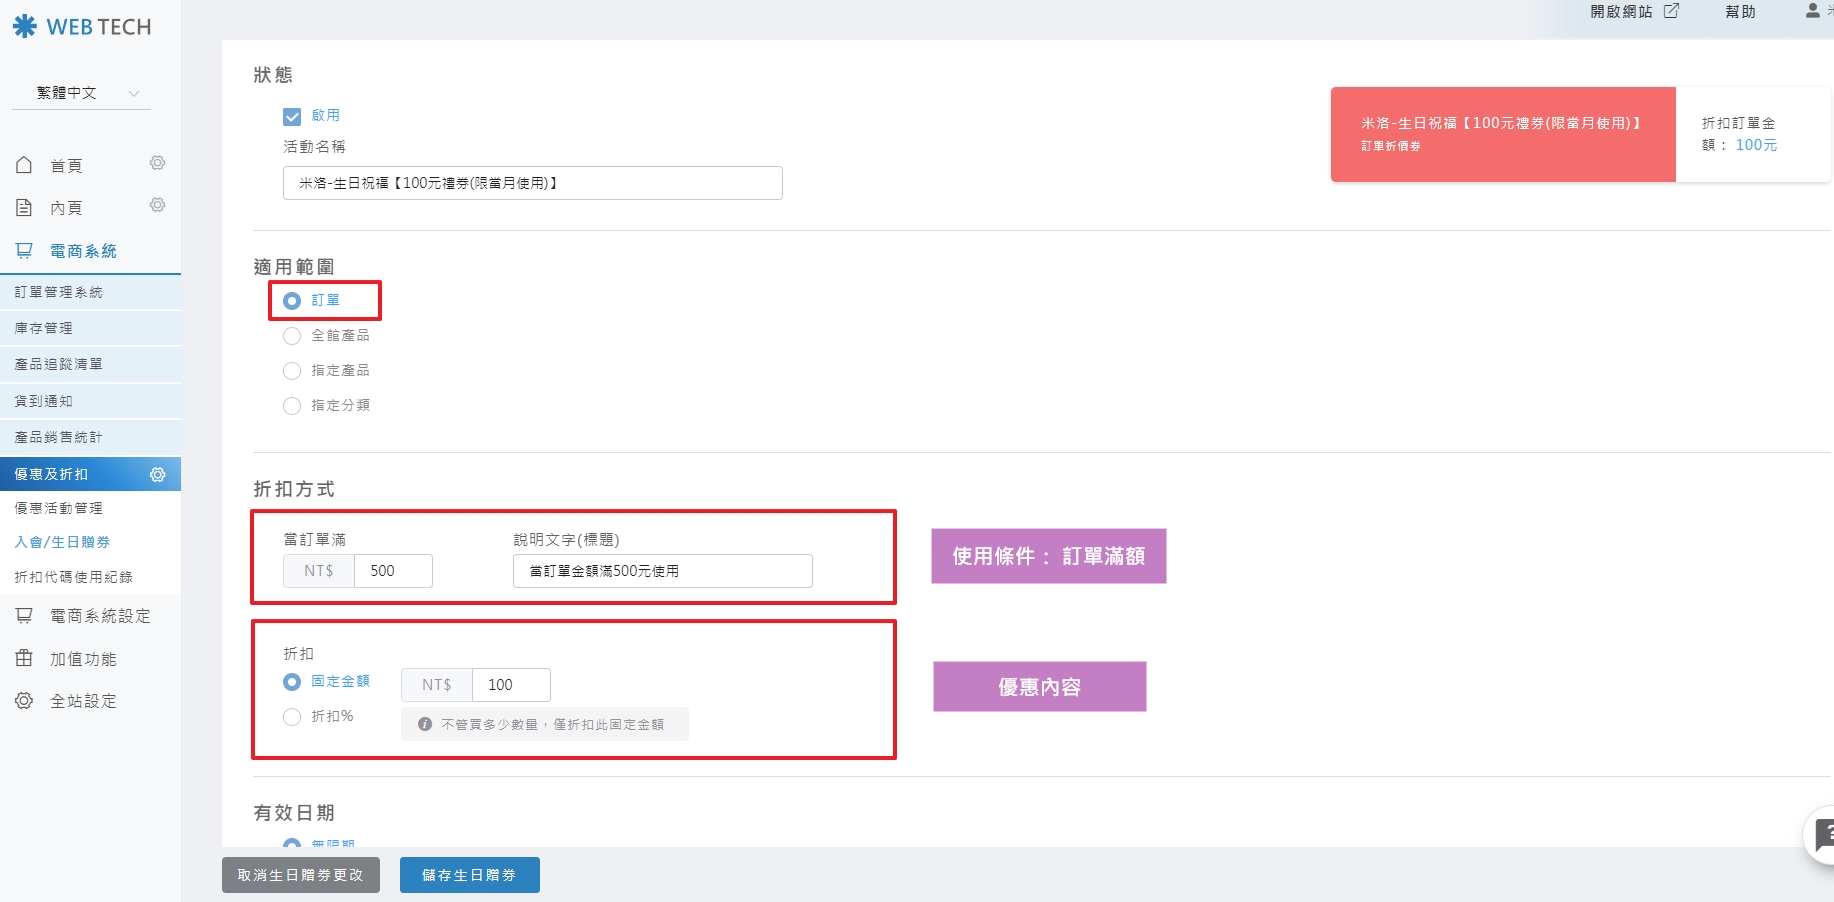The image size is (1834, 902).
Task: Open the help chat bubble icon
Action: click(x=1822, y=835)
